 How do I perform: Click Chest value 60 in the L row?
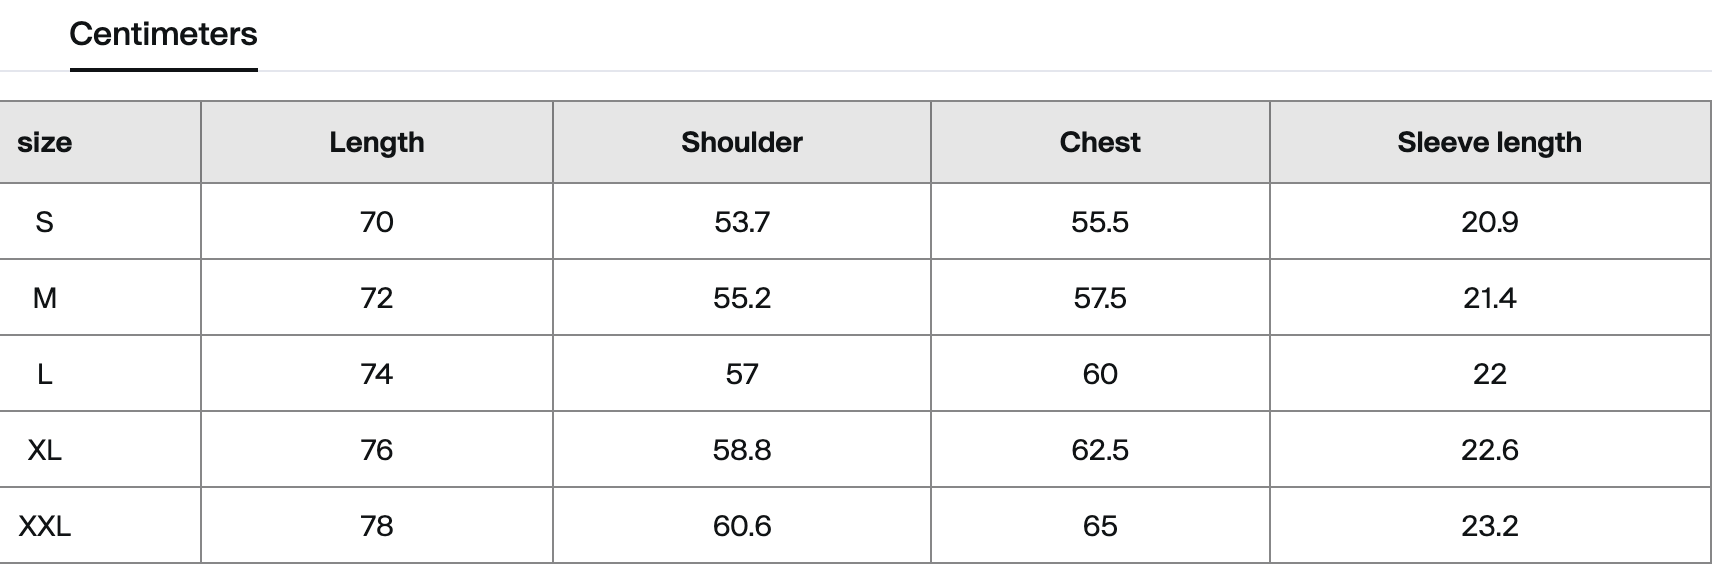click(x=1100, y=374)
